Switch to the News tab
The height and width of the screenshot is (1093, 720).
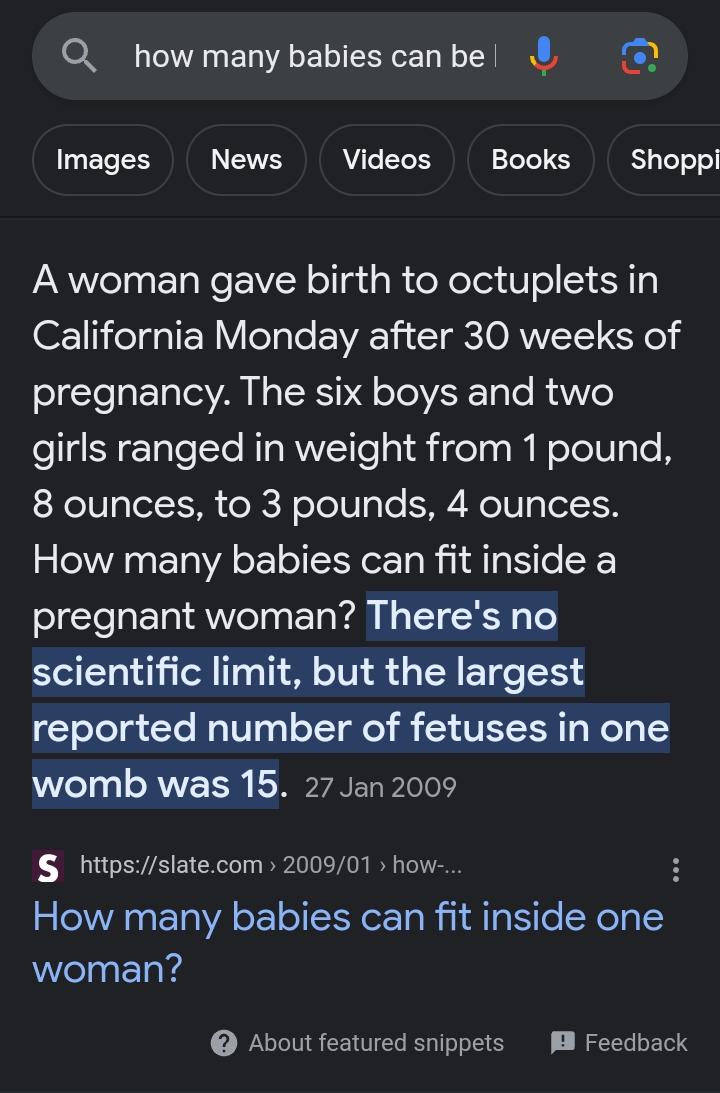pos(247,160)
